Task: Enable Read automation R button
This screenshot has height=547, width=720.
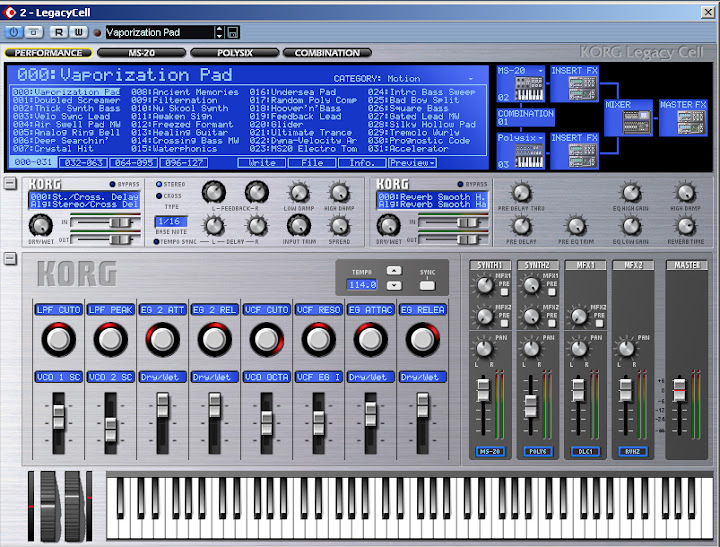Action: (58, 32)
